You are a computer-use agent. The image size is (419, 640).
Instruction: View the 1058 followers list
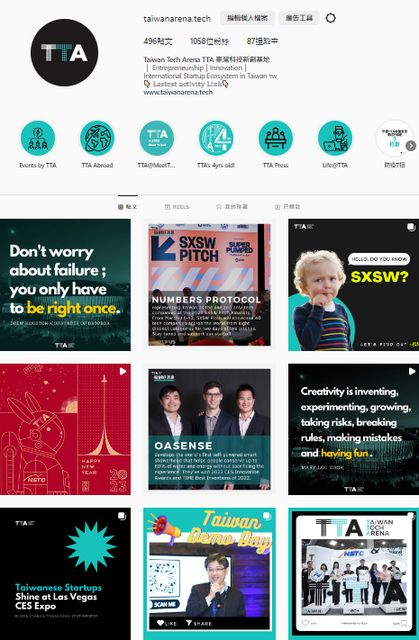point(209,41)
